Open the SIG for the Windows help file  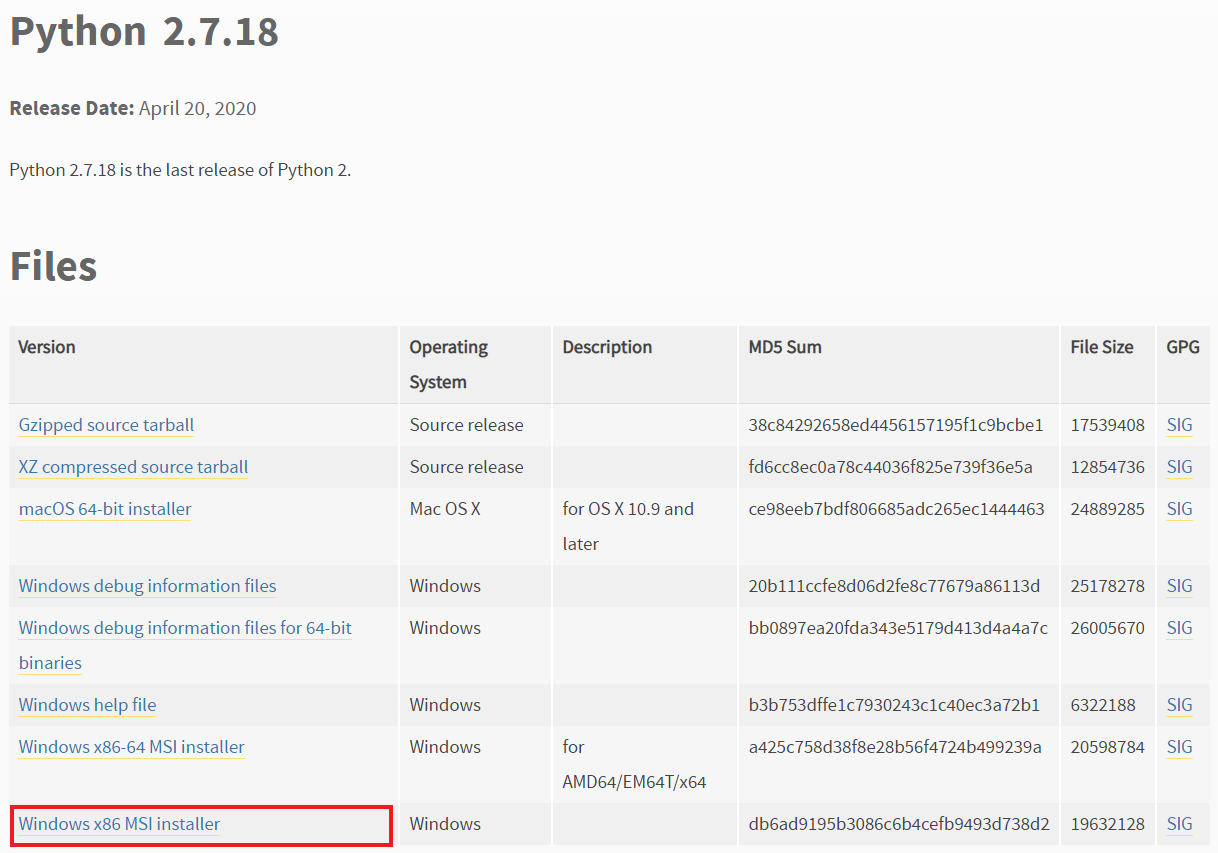[x=1179, y=704]
